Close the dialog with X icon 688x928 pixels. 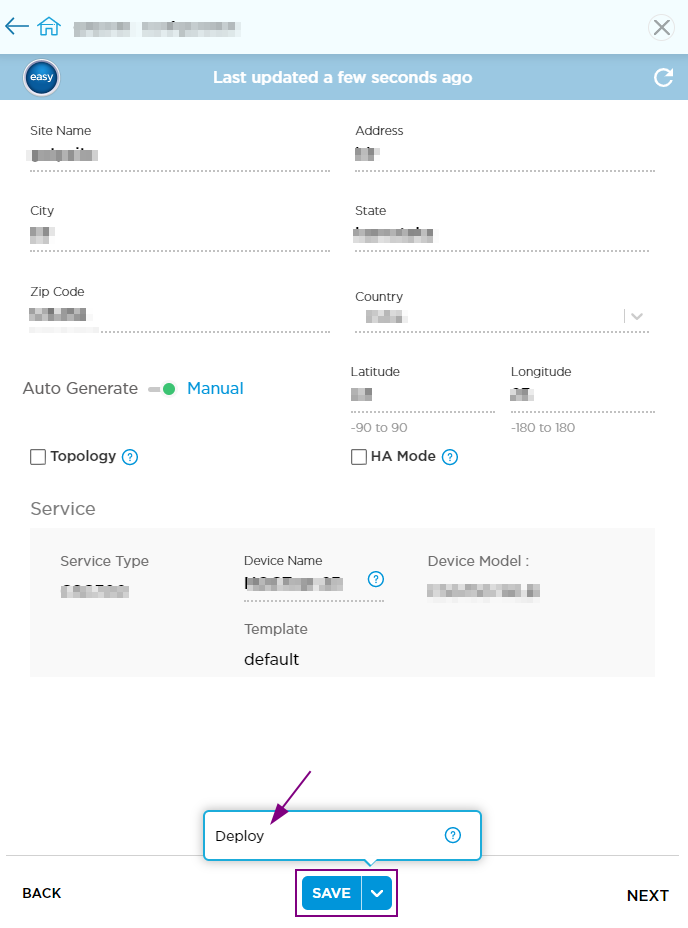pyautogui.click(x=661, y=27)
